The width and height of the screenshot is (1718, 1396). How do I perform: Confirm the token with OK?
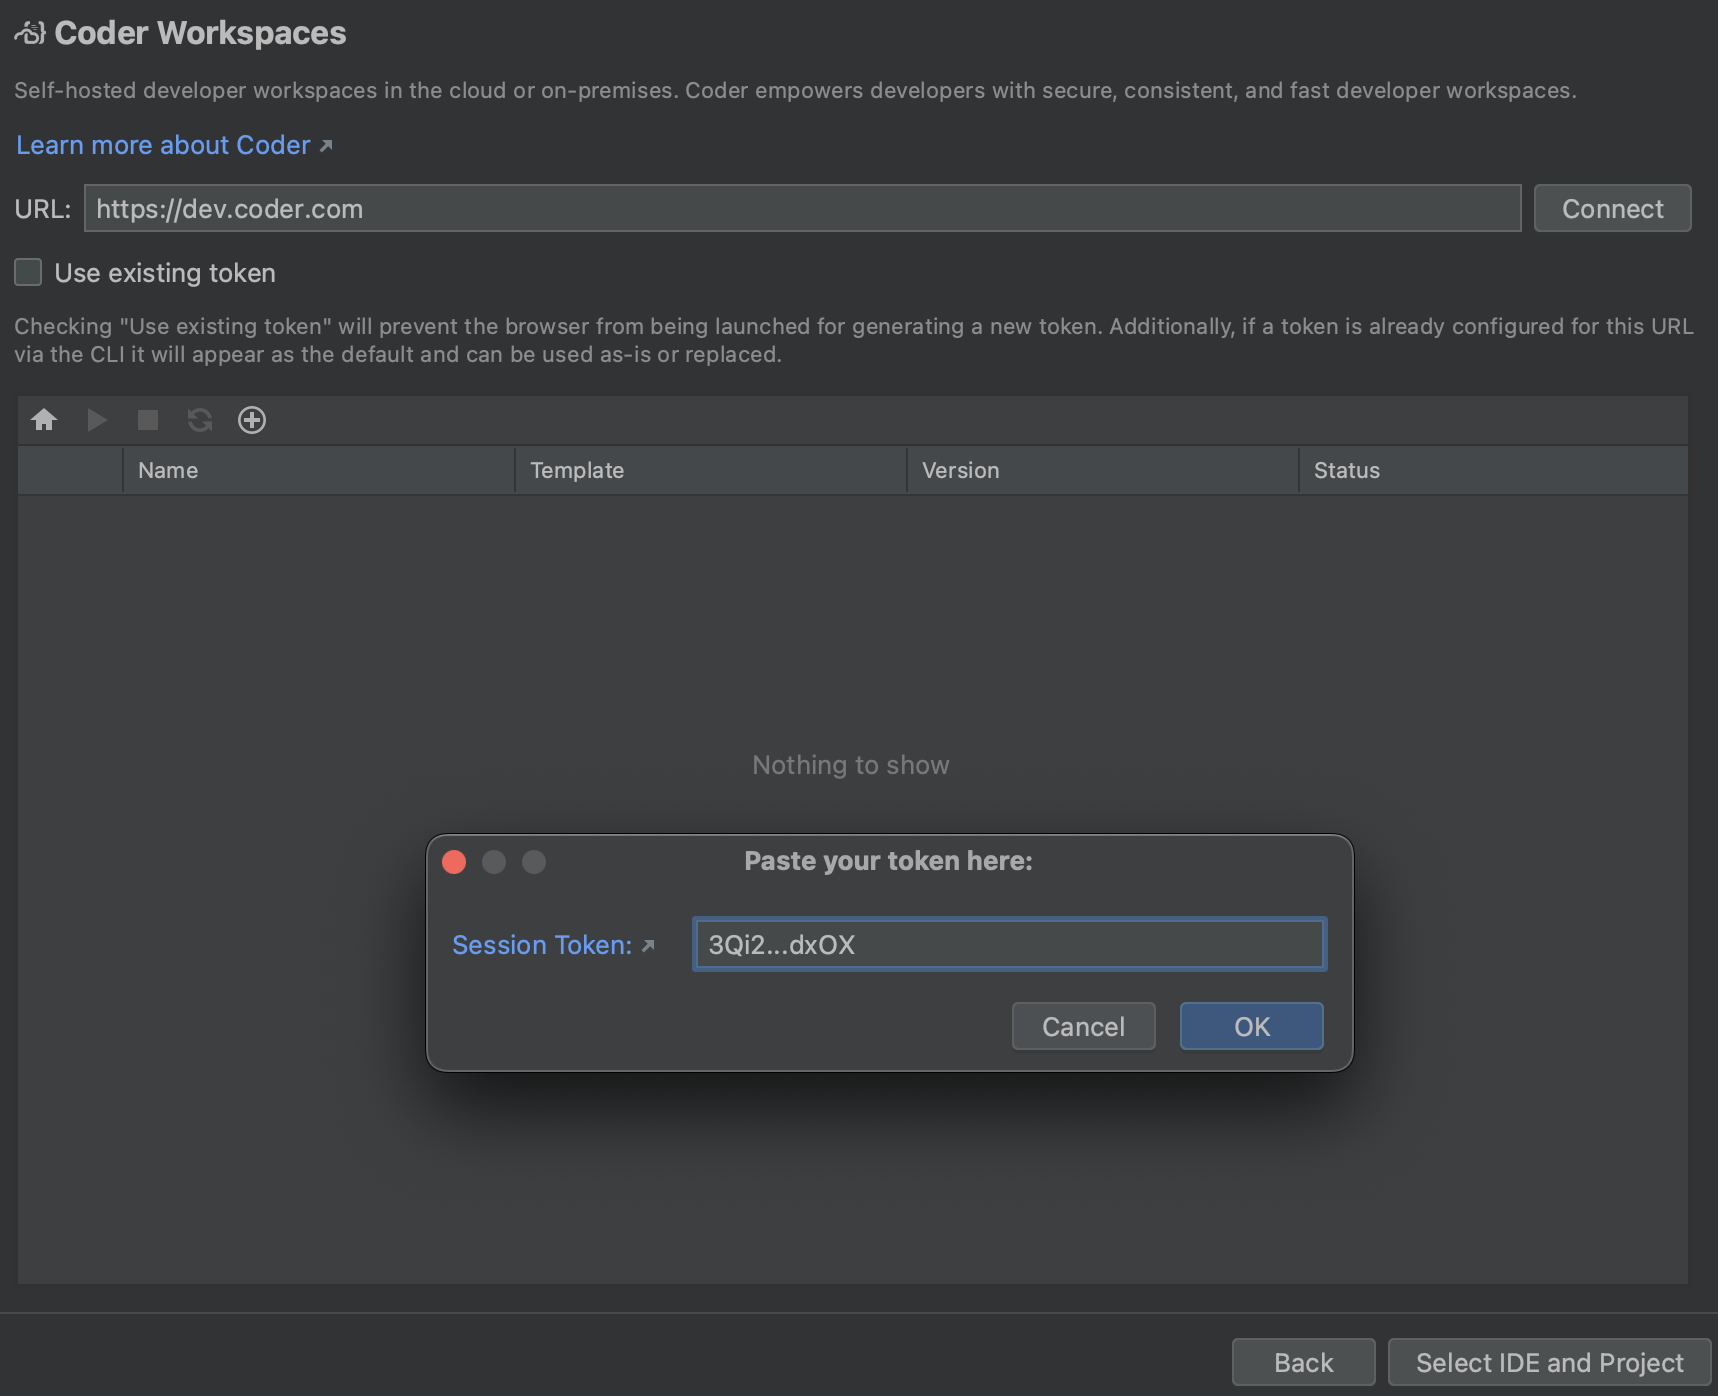[1251, 1026]
